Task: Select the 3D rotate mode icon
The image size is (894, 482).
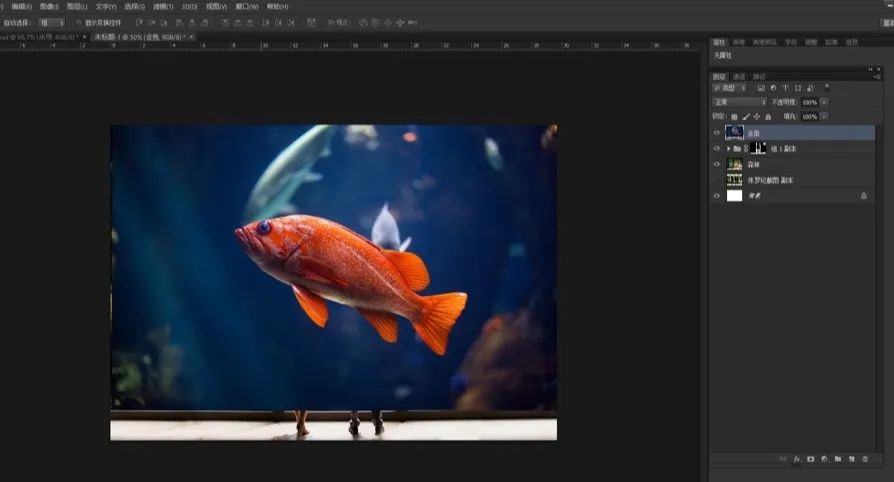Action: coord(363,22)
